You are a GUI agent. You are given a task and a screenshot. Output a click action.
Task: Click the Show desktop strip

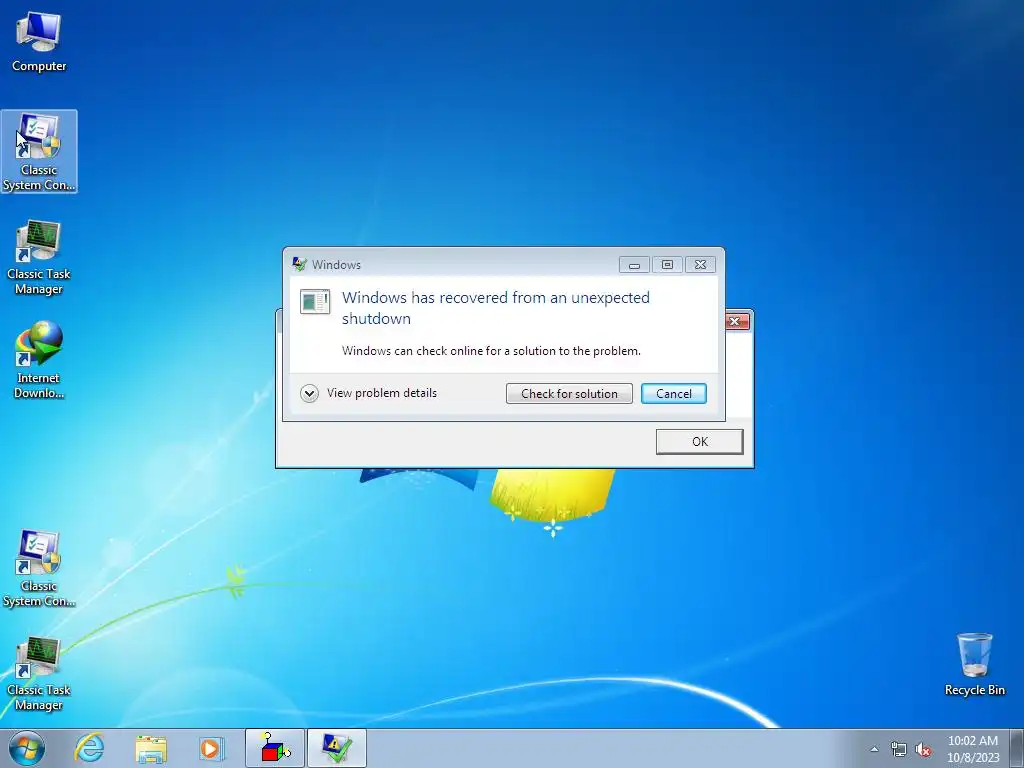(x=1017, y=748)
